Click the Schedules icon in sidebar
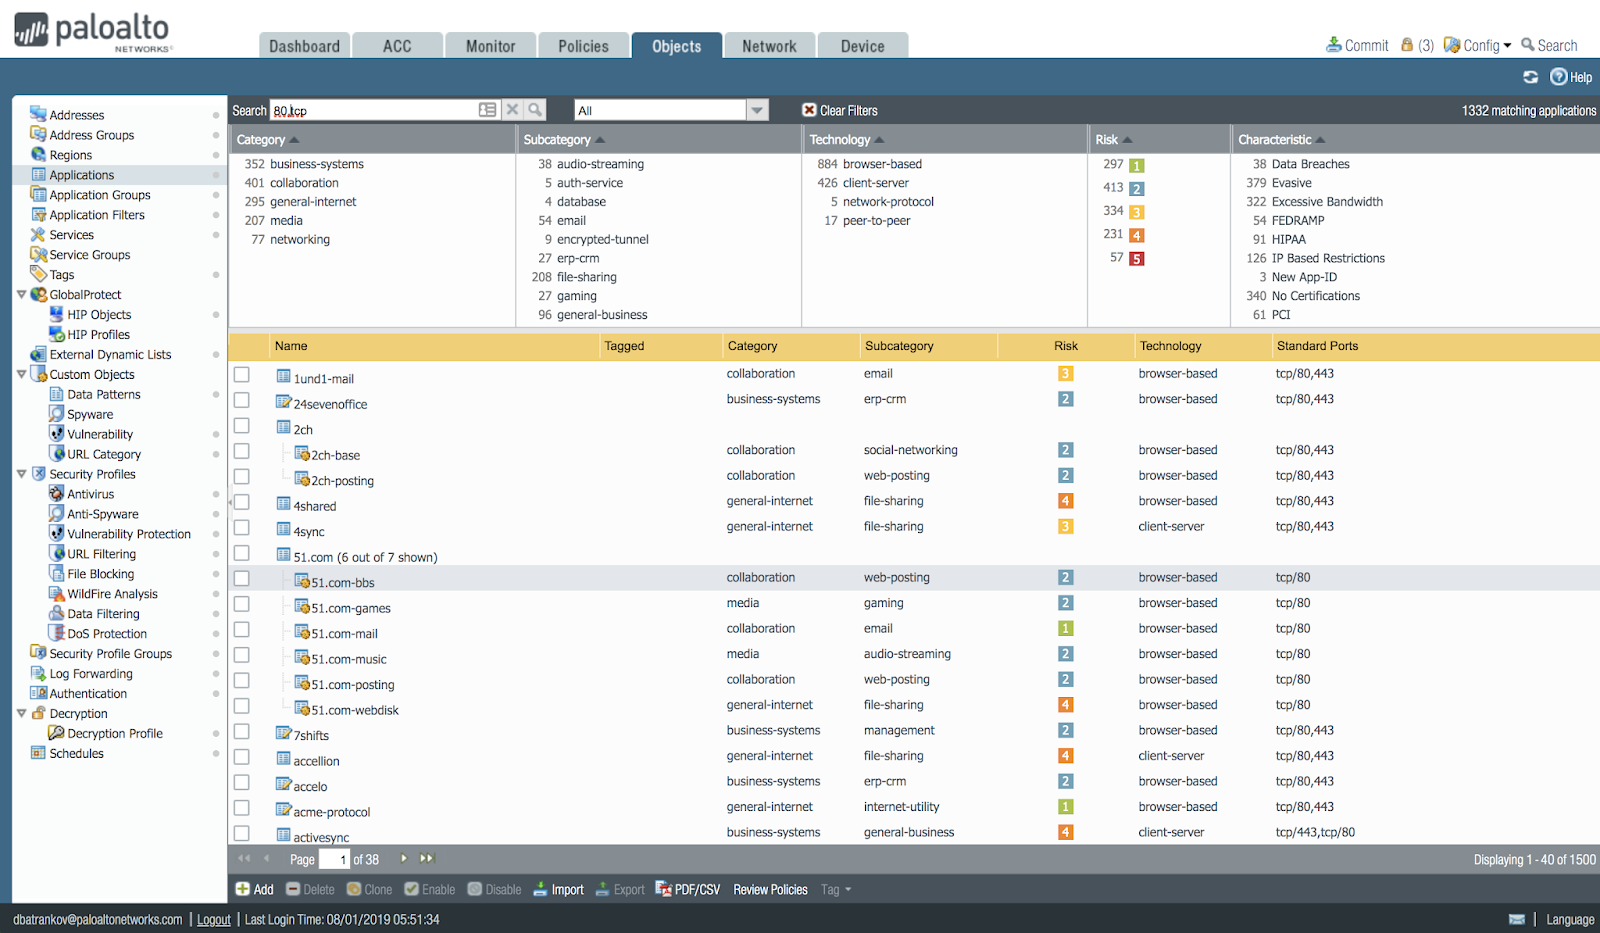 tap(38, 753)
